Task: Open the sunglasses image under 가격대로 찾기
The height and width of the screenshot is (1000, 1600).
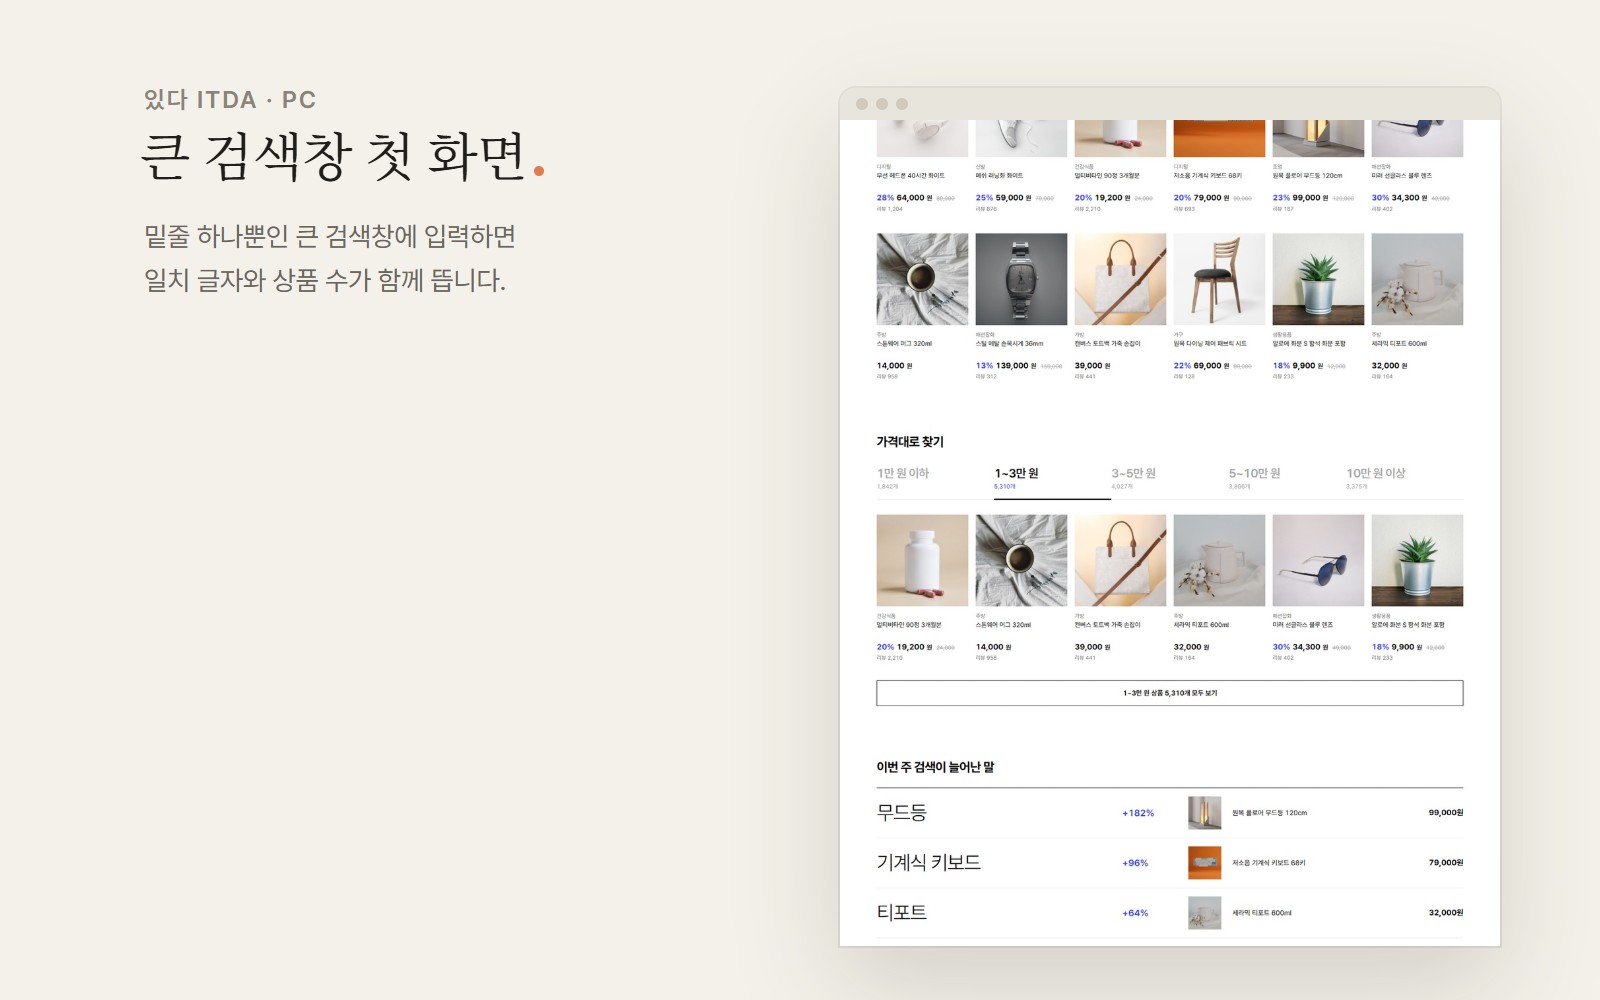Action: click(1318, 560)
